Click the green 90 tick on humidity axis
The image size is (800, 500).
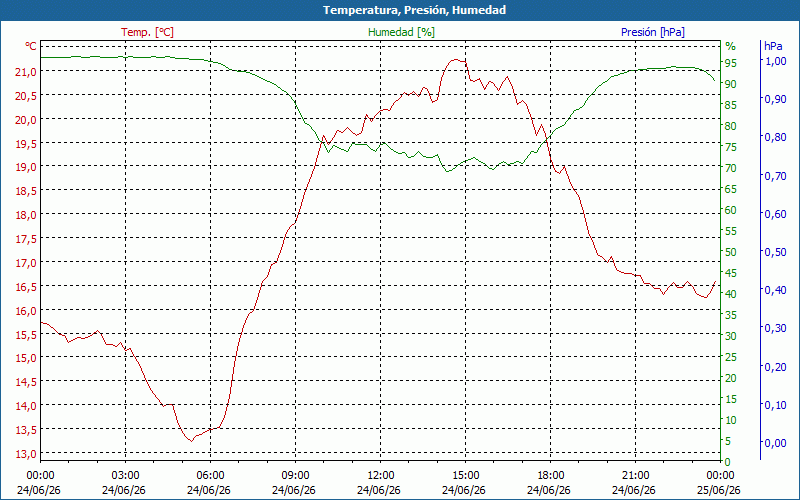[x=731, y=84]
